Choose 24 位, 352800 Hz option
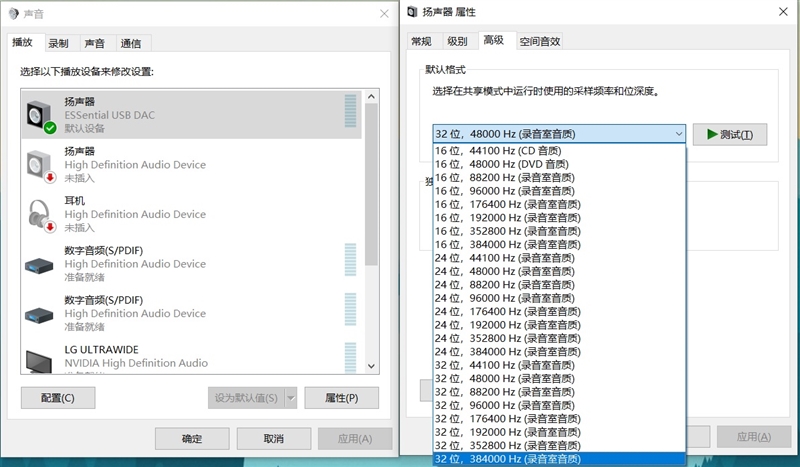 [559, 338]
